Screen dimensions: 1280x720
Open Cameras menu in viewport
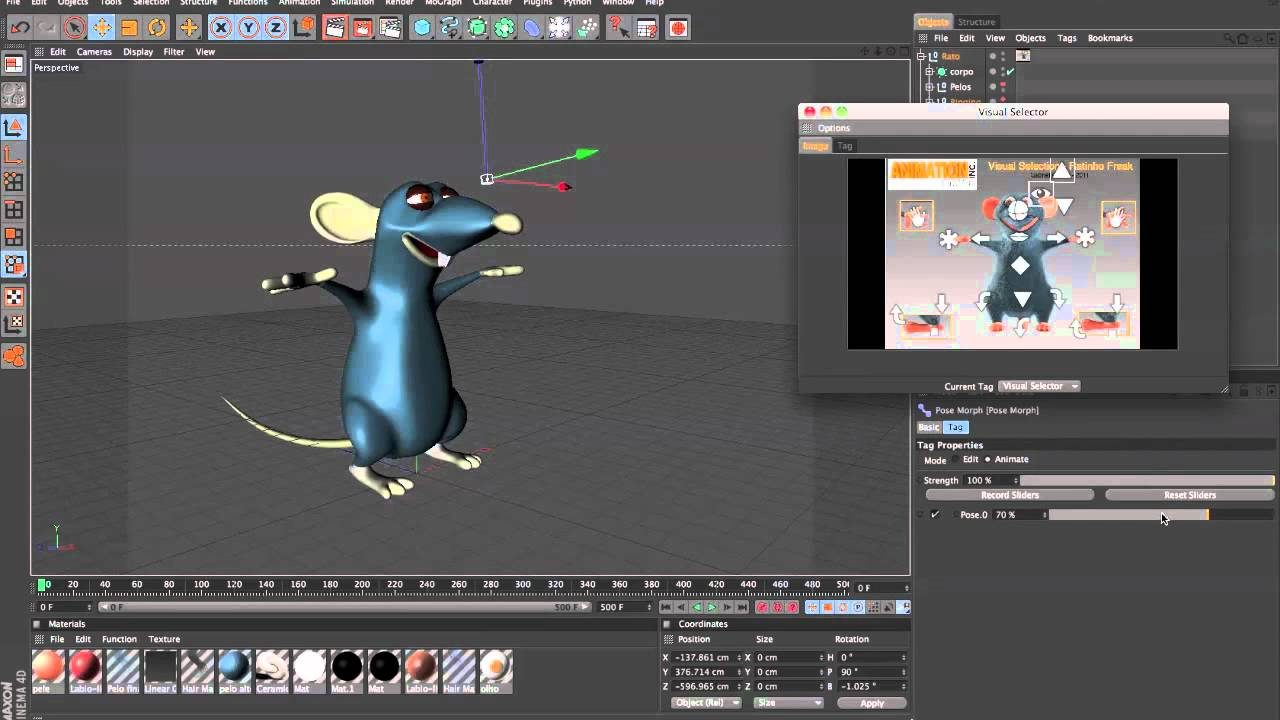(94, 52)
